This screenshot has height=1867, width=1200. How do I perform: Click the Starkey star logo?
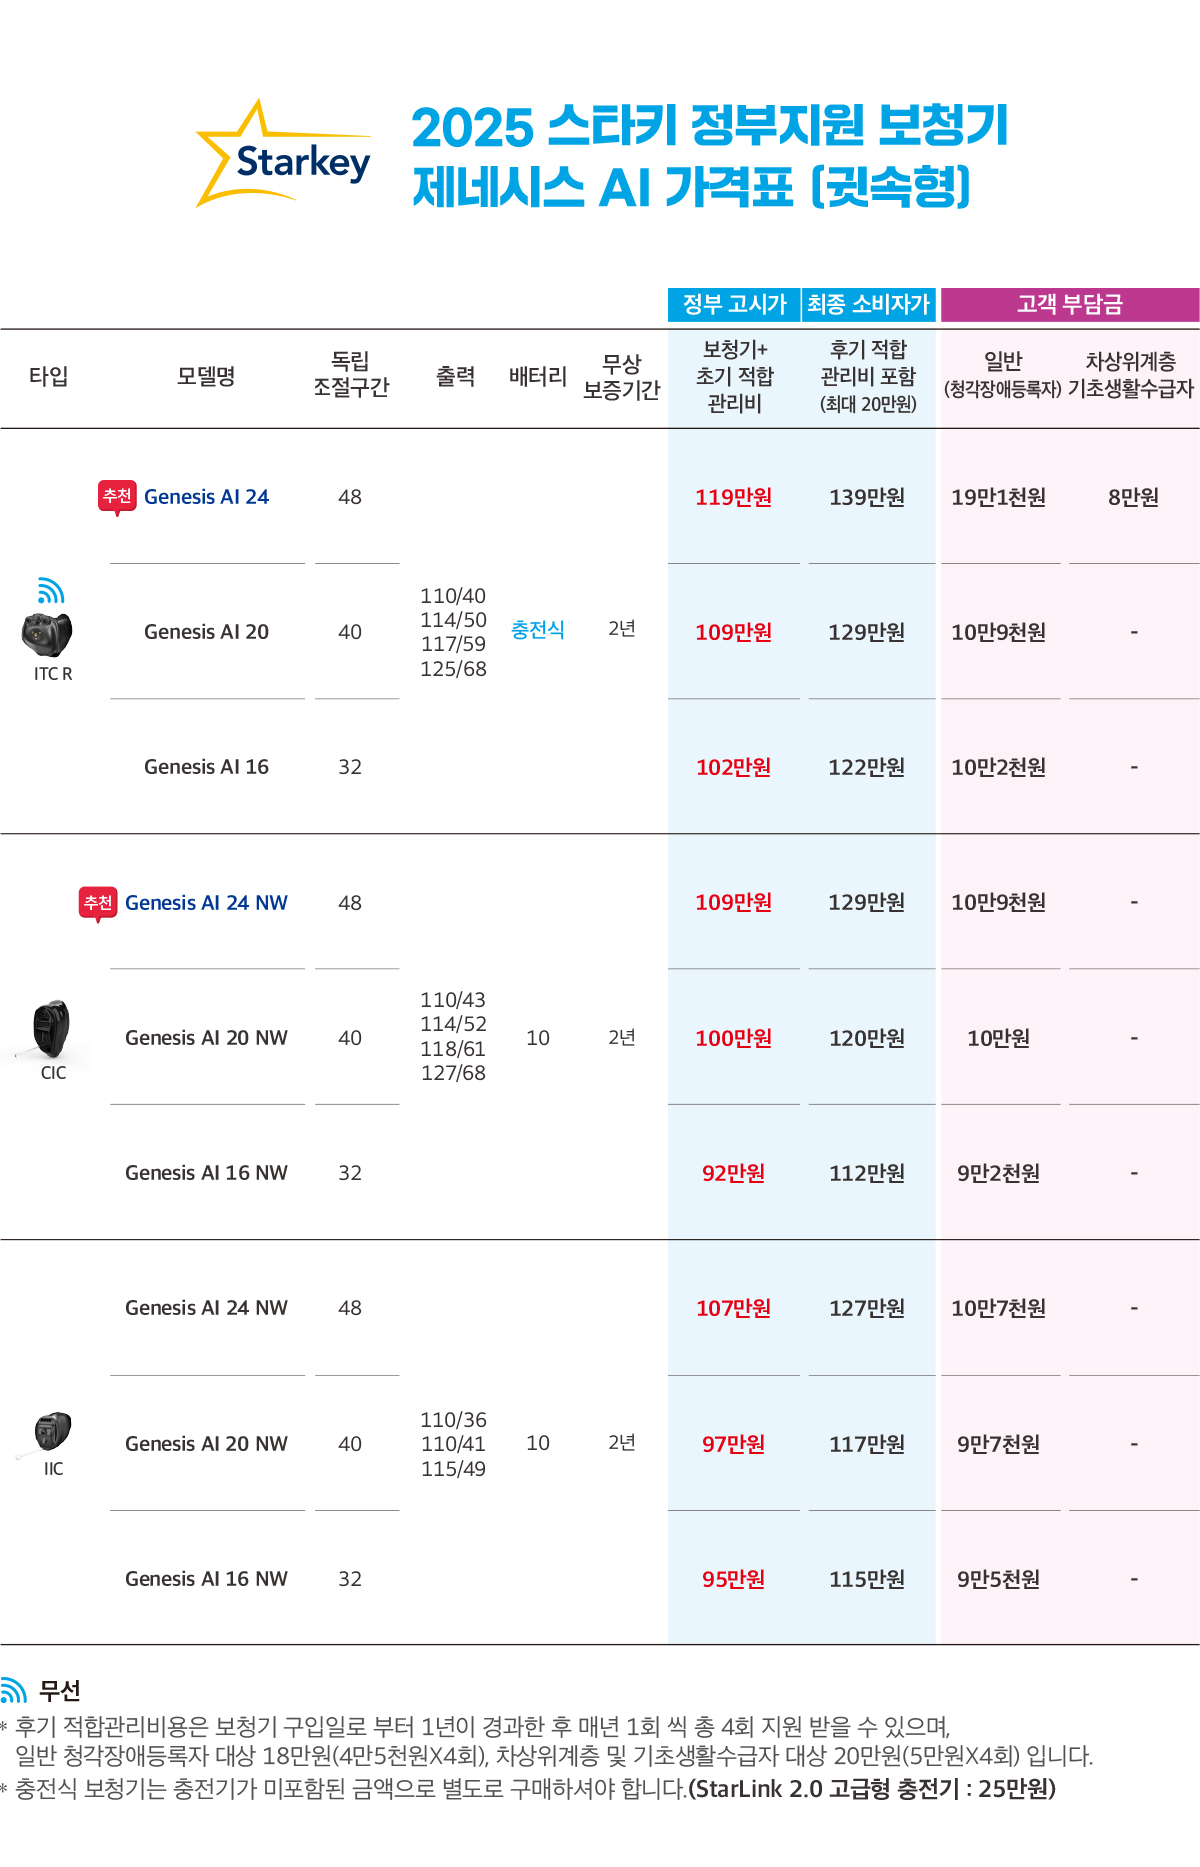tap(283, 154)
